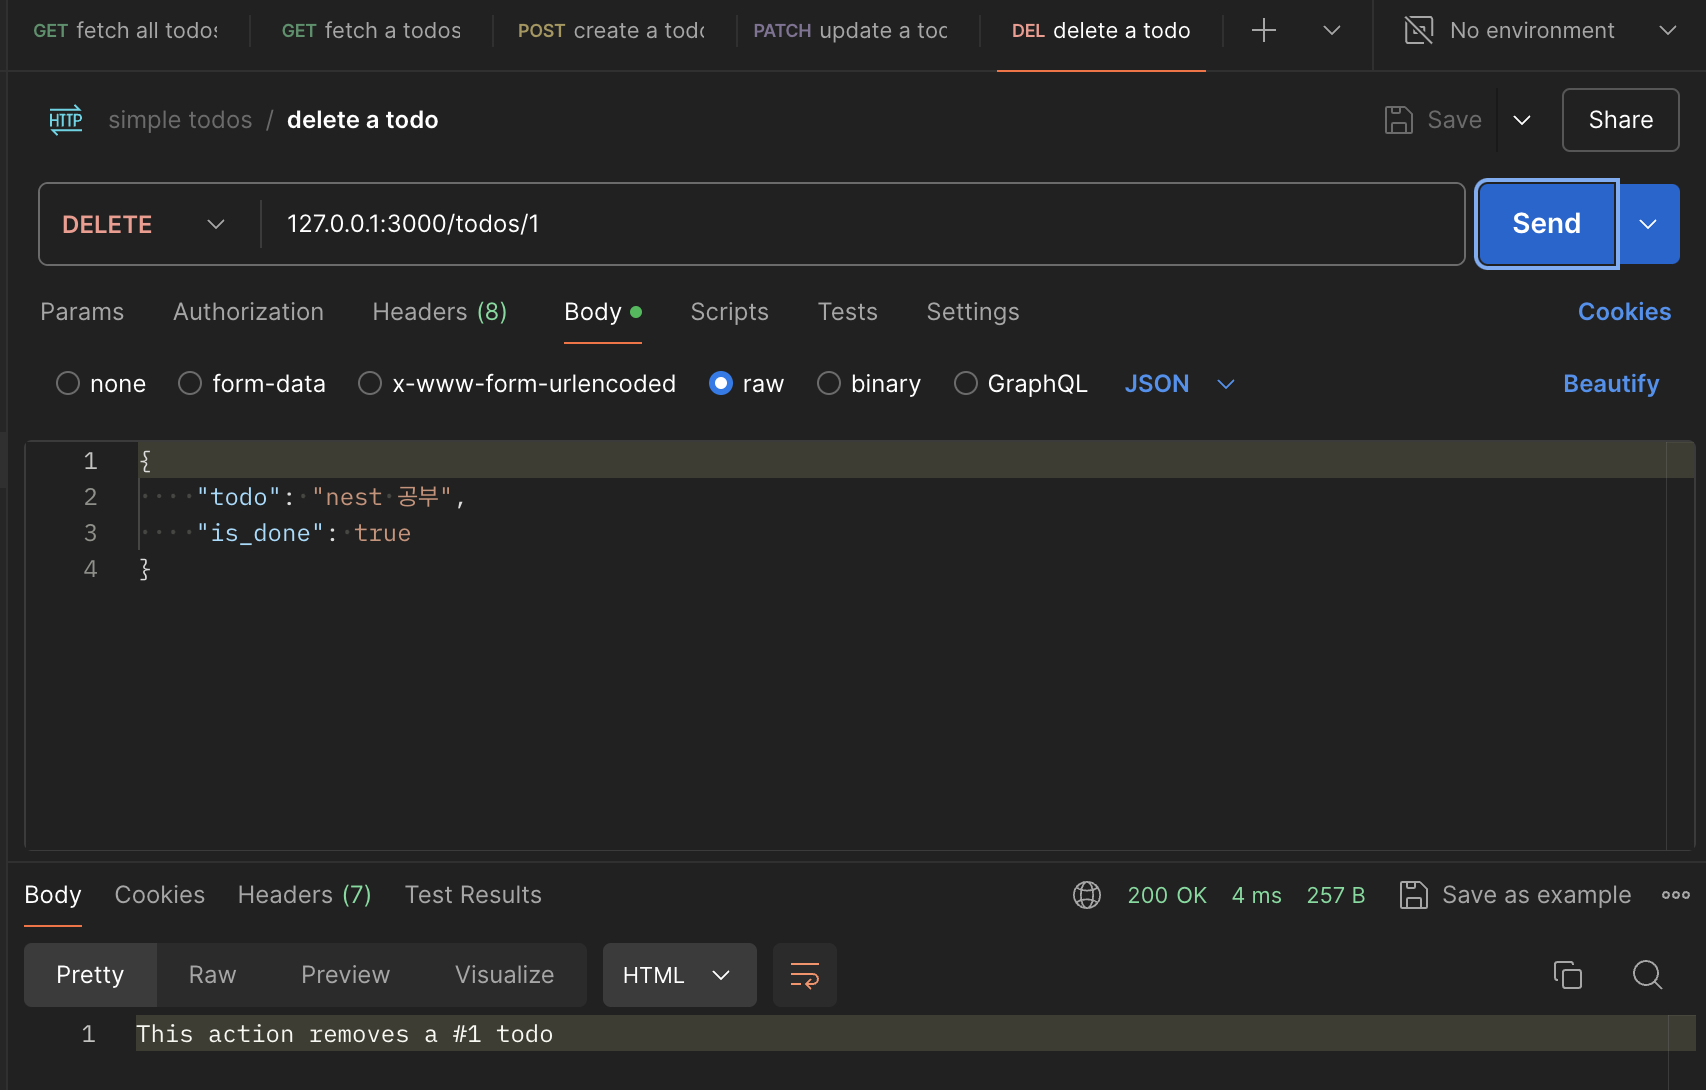Select the binary body type
The image size is (1706, 1090).
[x=829, y=384]
